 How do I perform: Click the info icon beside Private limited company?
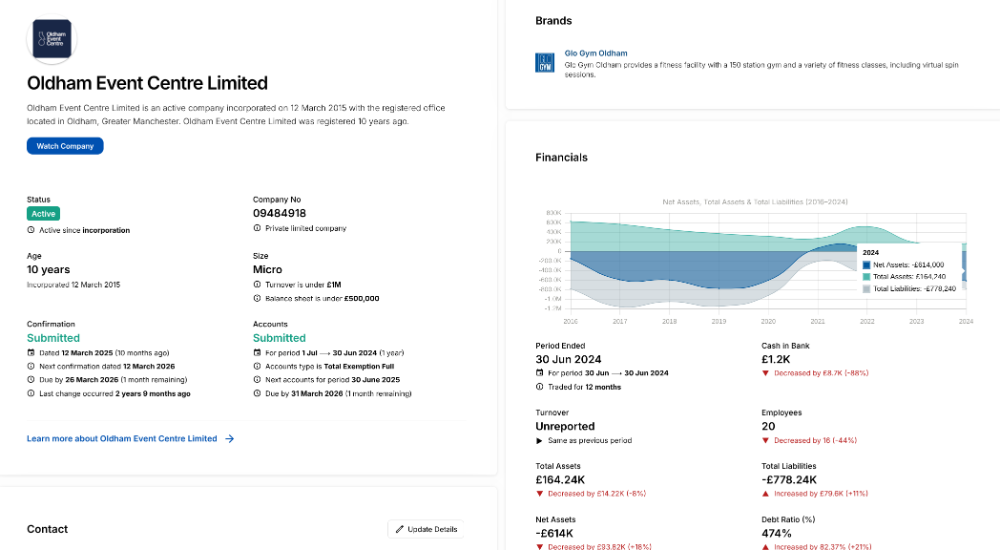coord(257,228)
